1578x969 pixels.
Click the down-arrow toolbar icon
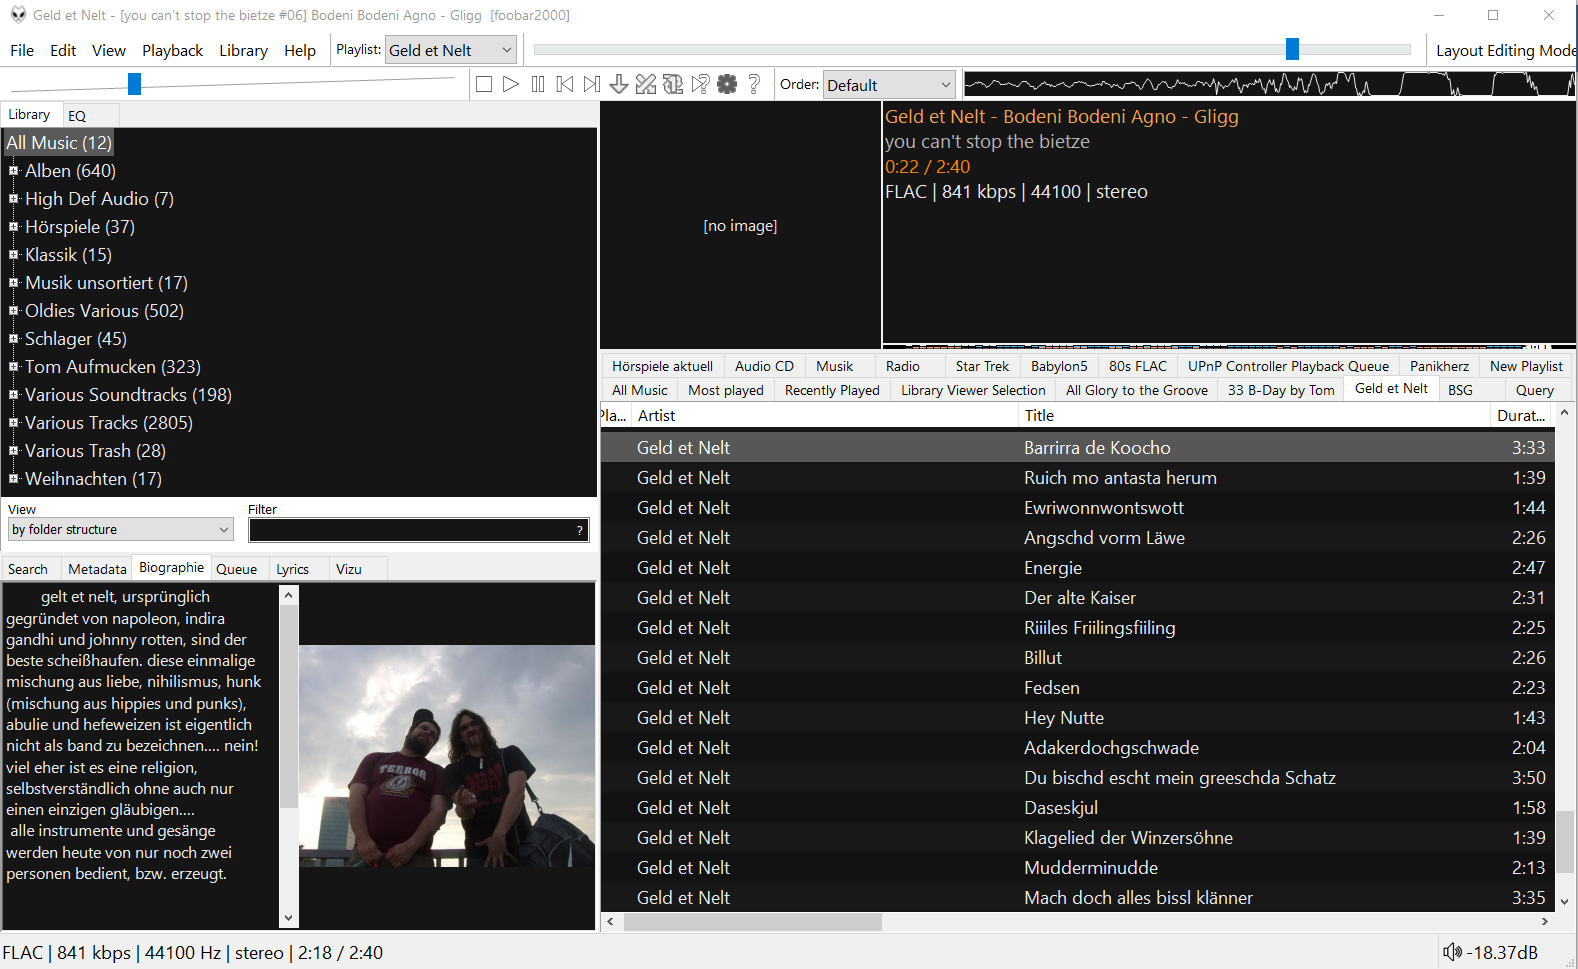[x=619, y=84]
